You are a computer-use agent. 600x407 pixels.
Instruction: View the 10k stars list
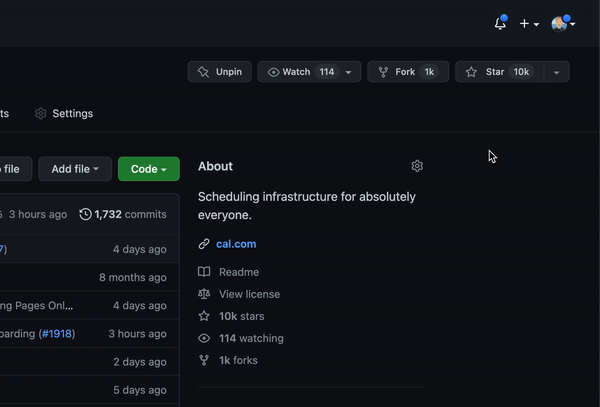(x=241, y=316)
